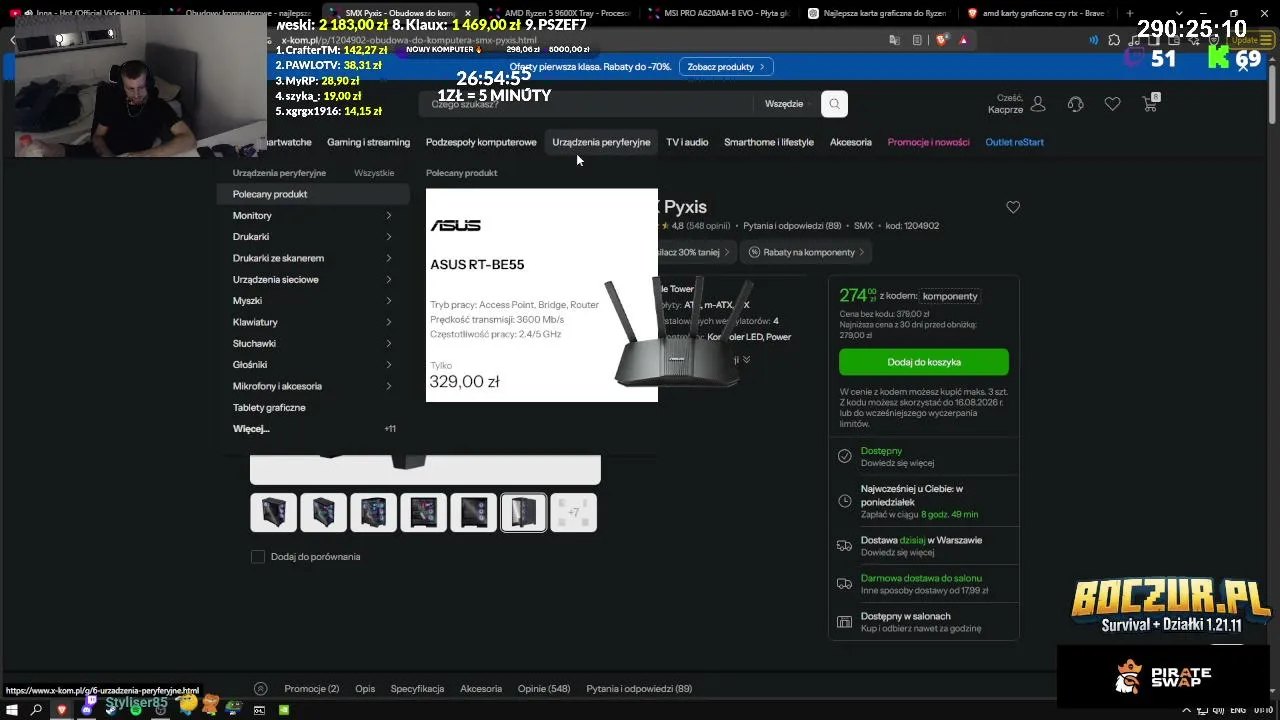Expand the Mikrofony i akcesoria submenu arrow
Image resolution: width=1280 pixels, height=720 pixels.
pyautogui.click(x=389, y=386)
